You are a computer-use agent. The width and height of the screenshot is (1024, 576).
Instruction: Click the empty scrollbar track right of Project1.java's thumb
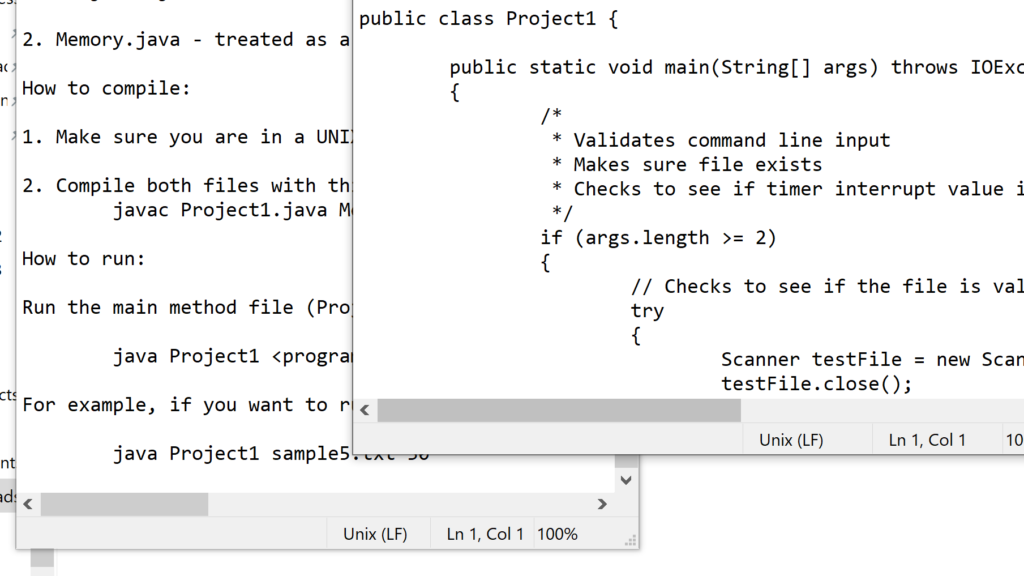click(880, 409)
